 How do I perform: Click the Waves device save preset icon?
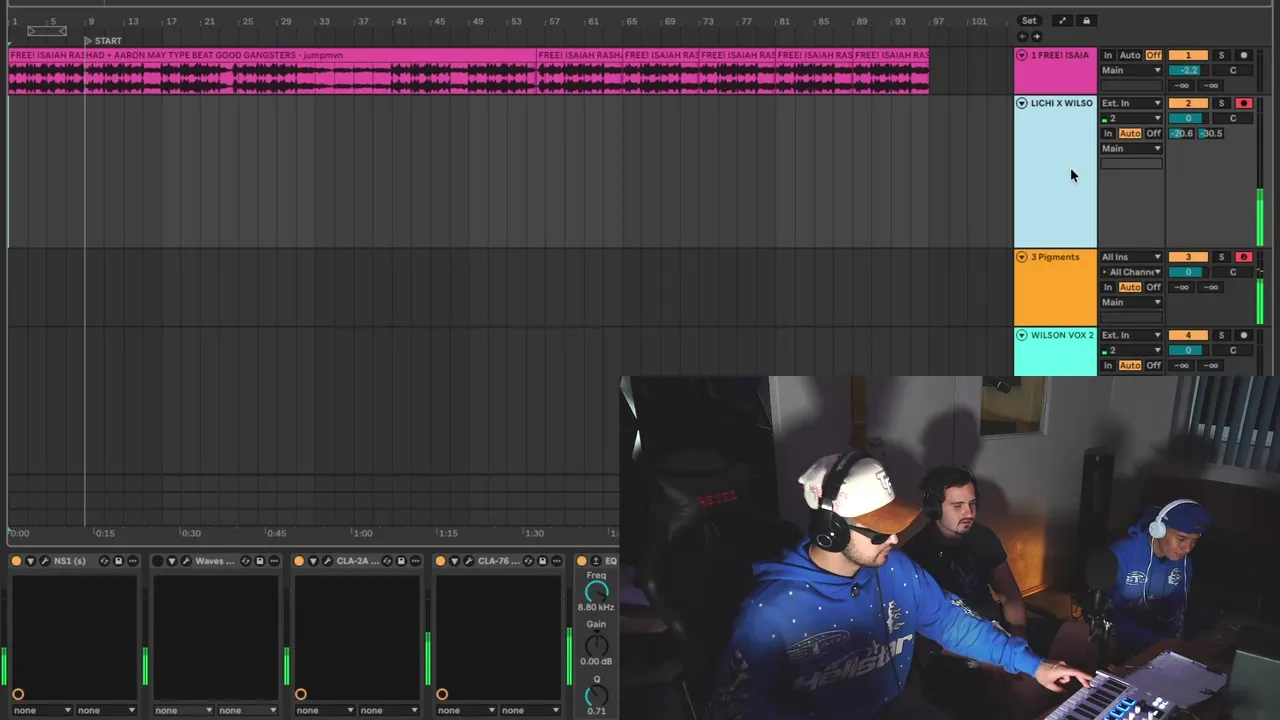(260, 561)
